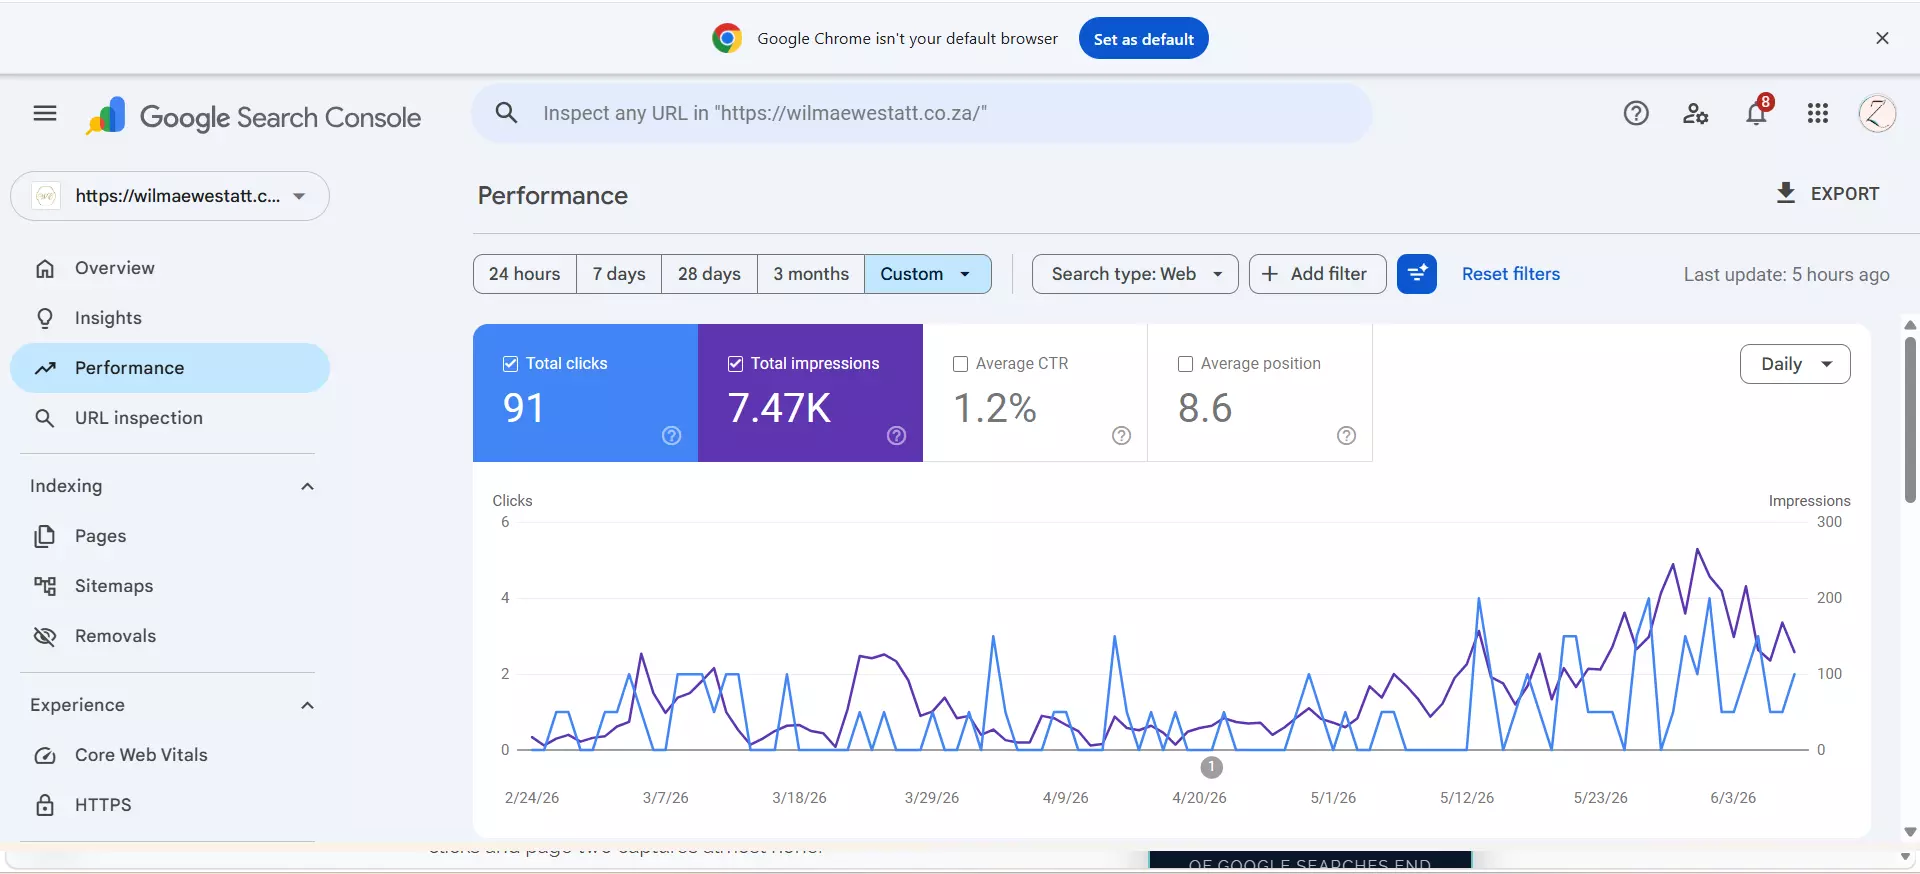
Task: Click the scrollbar down arrow
Action: pos(1910,832)
